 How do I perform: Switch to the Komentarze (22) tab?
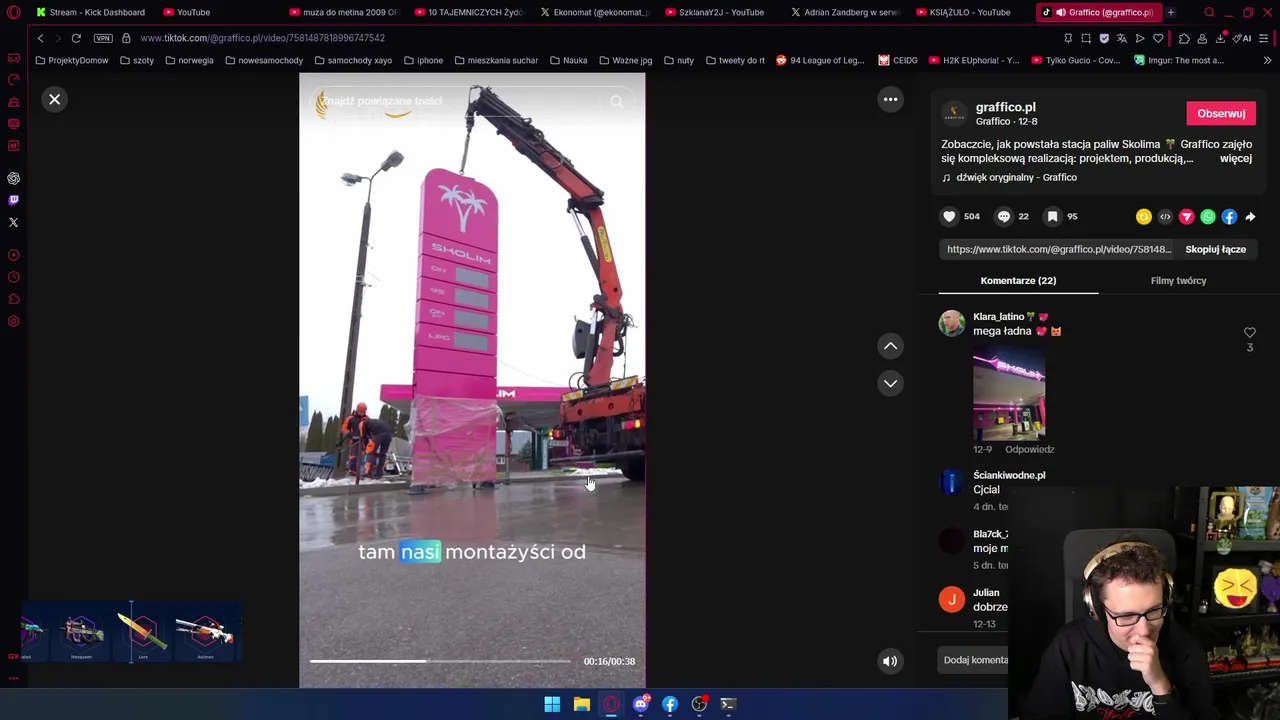click(1018, 280)
